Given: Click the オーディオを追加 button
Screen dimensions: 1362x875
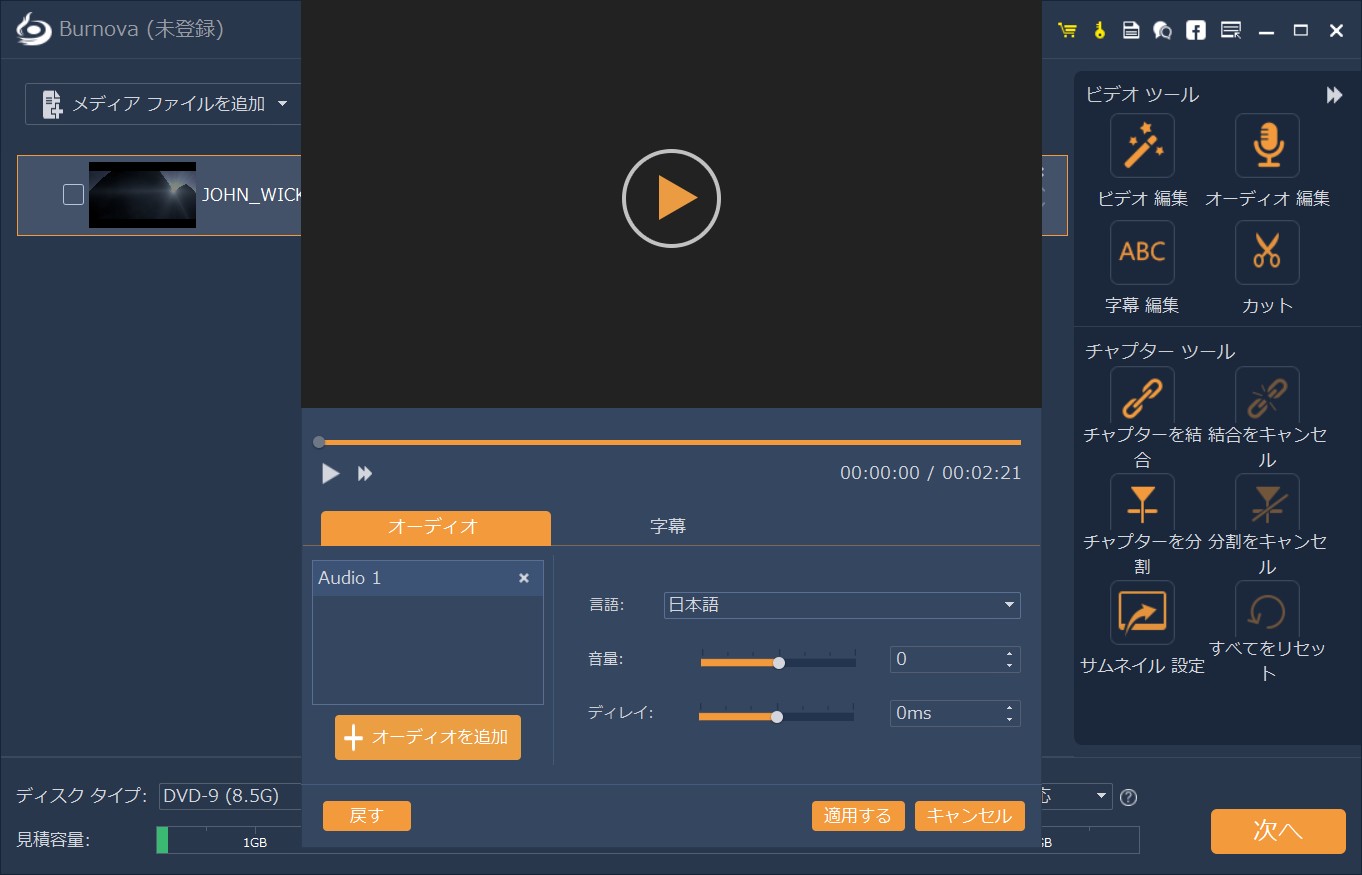Looking at the screenshot, I should [x=427, y=737].
